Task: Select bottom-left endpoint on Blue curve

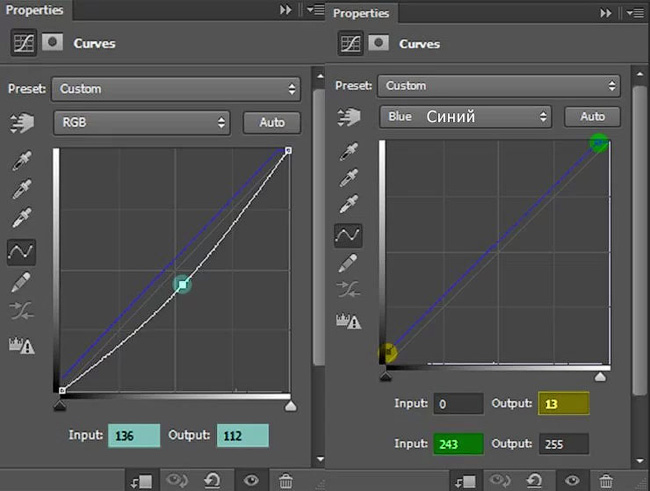Action: (388, 352)
